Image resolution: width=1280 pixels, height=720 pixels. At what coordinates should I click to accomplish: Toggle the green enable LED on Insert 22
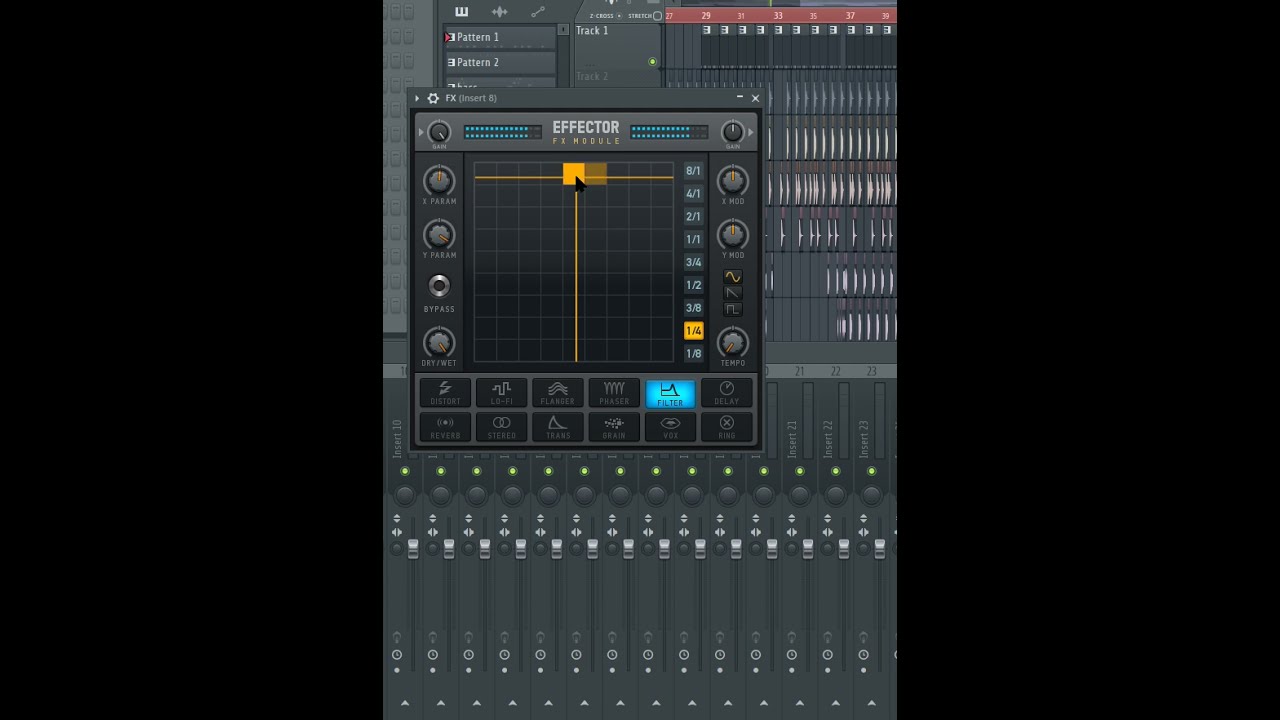coord(836,471)
